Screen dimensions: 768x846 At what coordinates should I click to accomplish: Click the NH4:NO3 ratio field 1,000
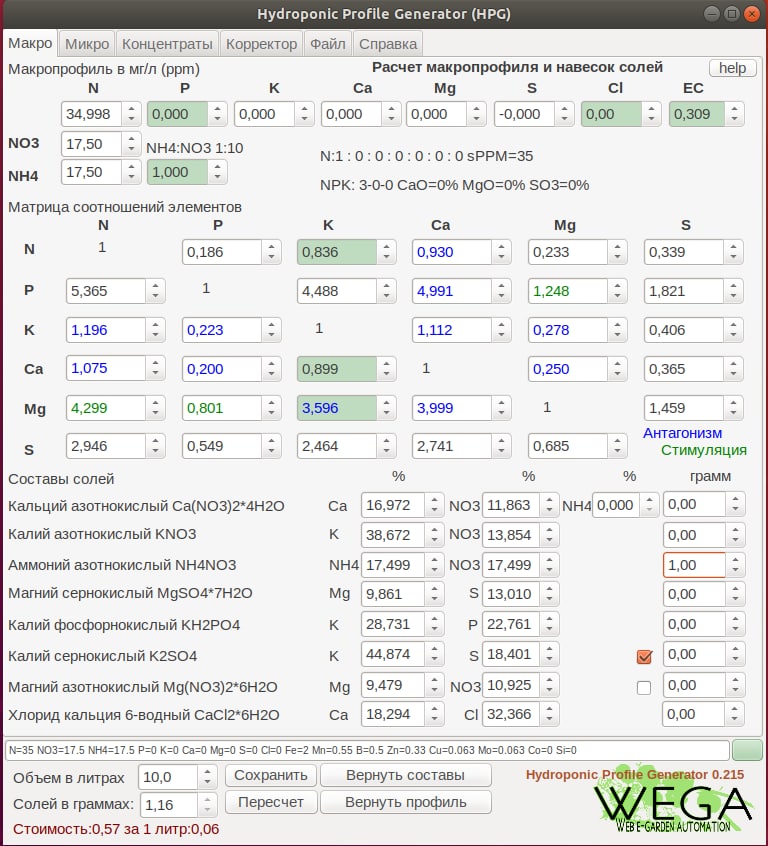tap(177, 172)
